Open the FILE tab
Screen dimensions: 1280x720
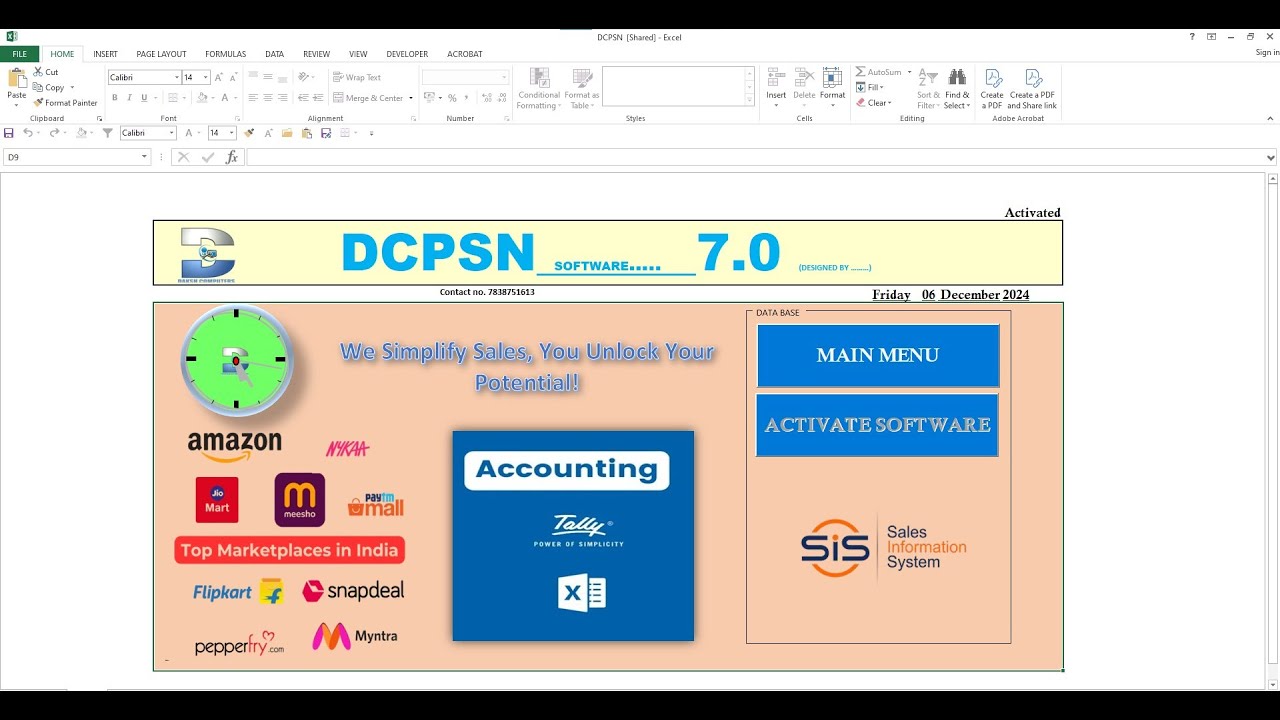pyautogui.click(x=19, y=54)
